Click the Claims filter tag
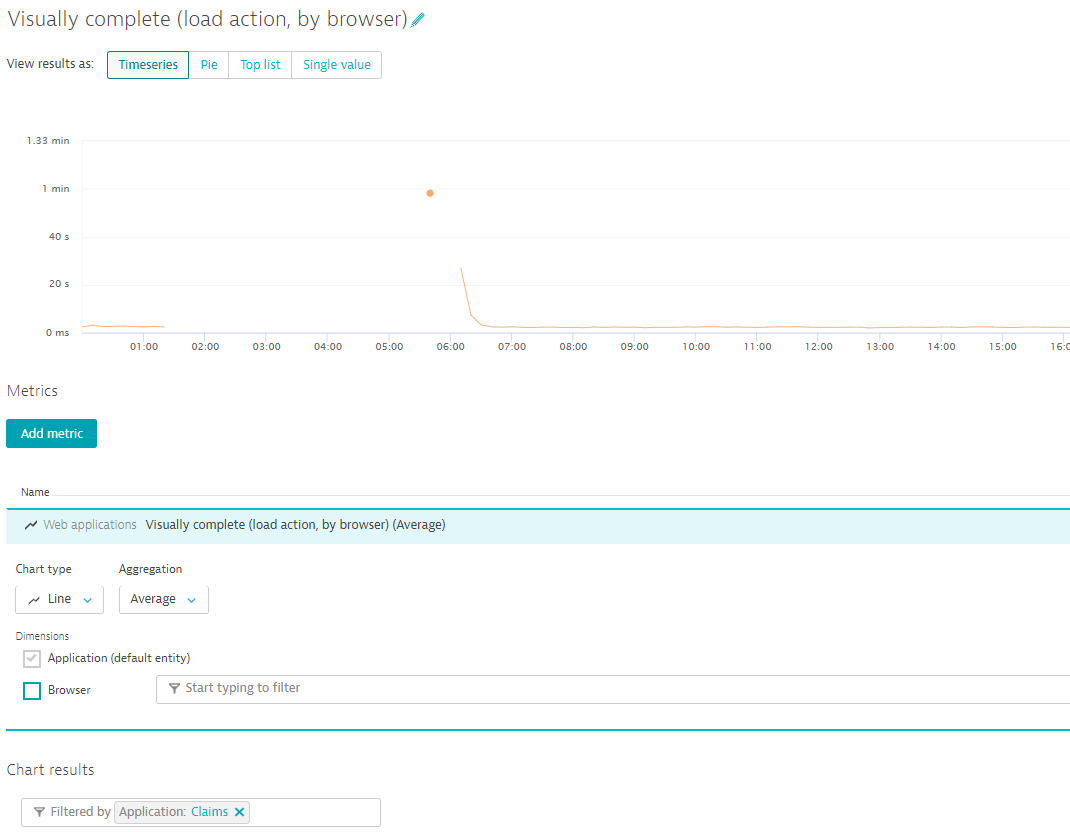 [x=182, y=812]
